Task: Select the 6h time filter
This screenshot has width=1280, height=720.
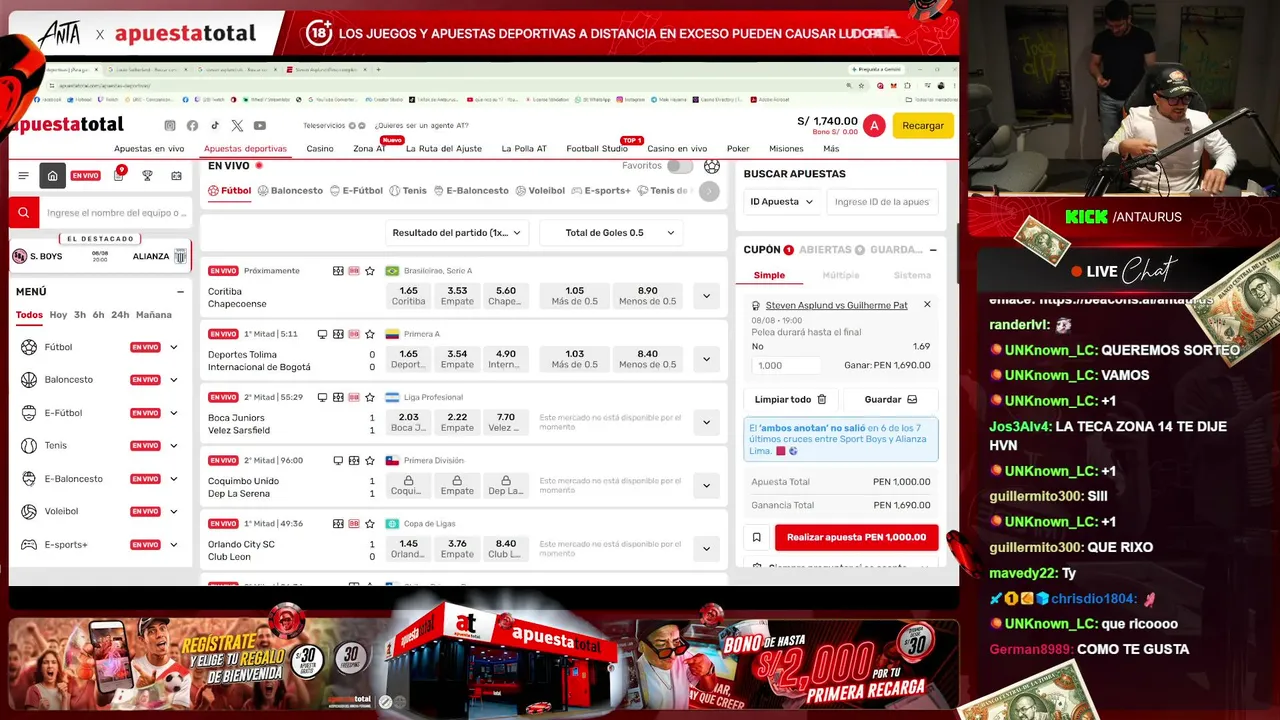Action: tap(99, 315)
